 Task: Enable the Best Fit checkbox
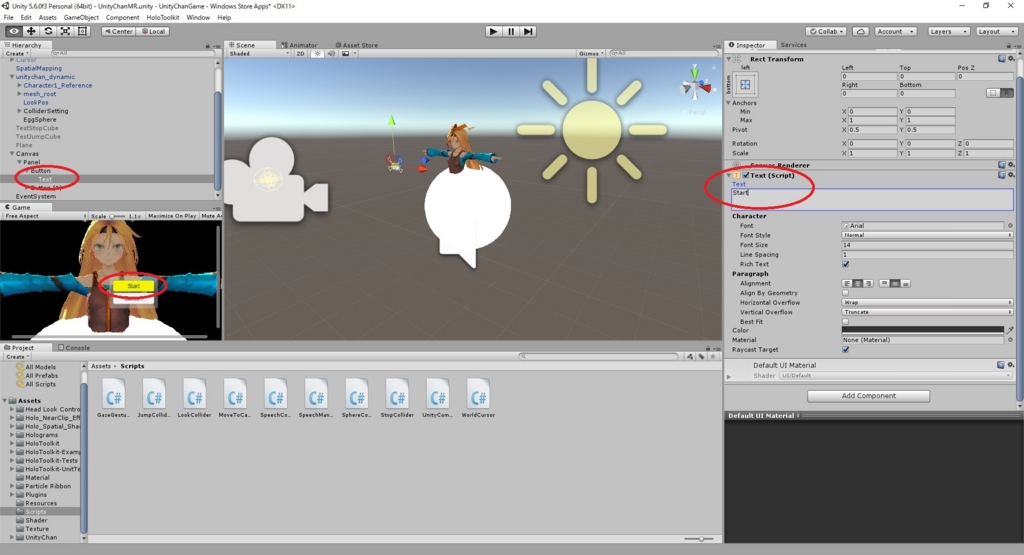[x=846, y=322]
